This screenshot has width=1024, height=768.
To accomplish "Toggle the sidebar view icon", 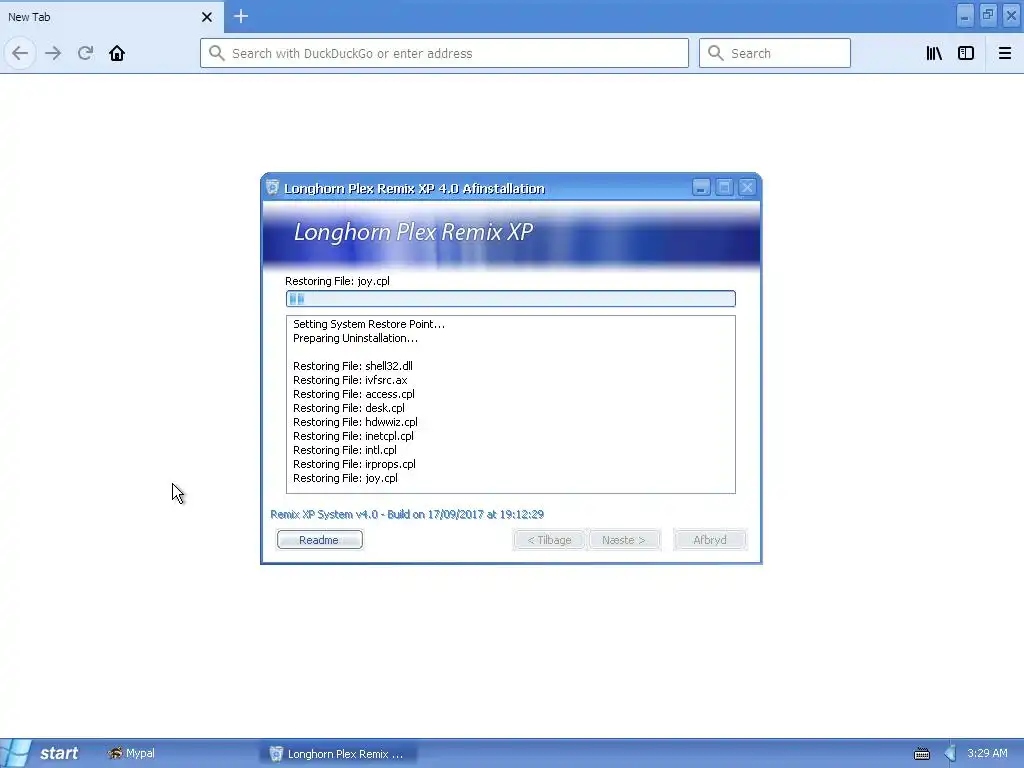I will (x=966, y=53).
